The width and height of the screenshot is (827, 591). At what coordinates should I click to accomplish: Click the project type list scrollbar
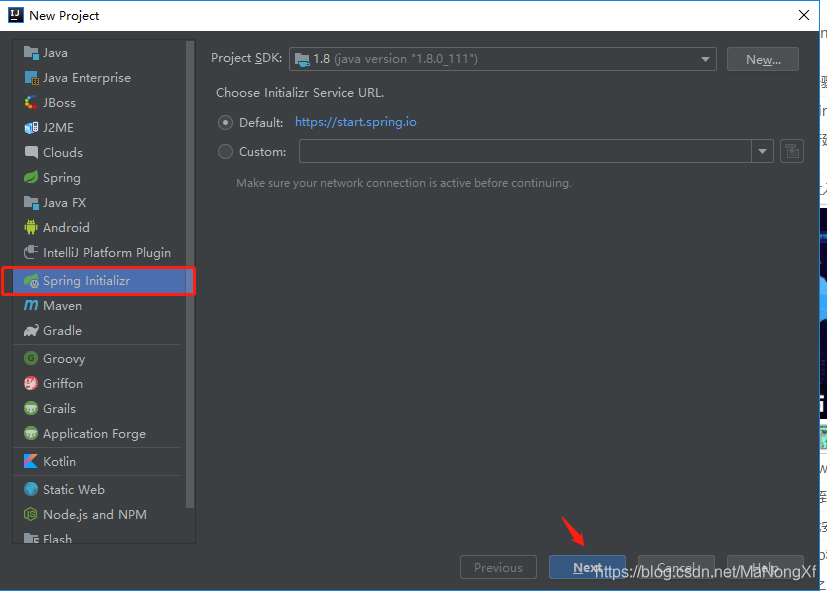(190, 274)
